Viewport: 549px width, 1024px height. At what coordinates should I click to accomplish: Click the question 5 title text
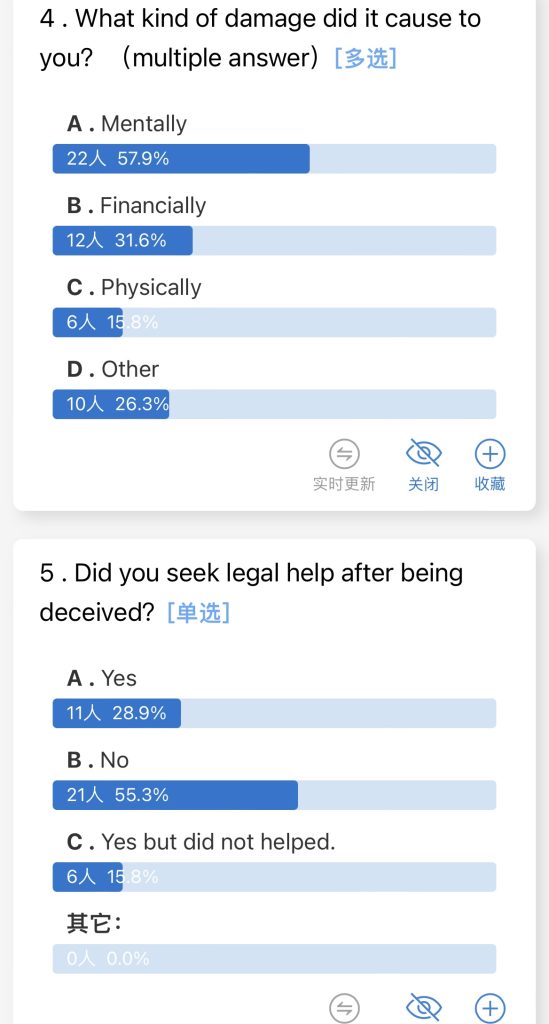[251, 593]
